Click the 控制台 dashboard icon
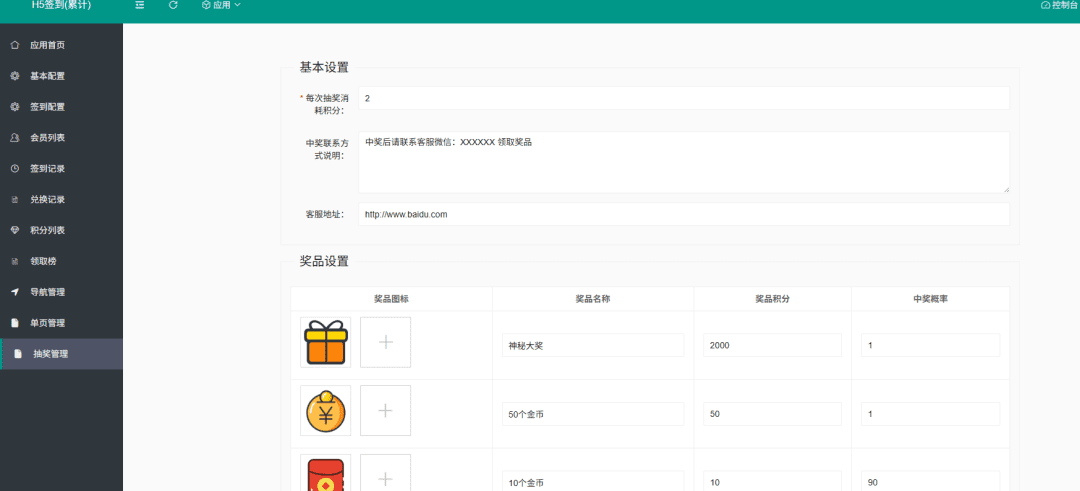The image size is (1080, 491). point(1046,5)
